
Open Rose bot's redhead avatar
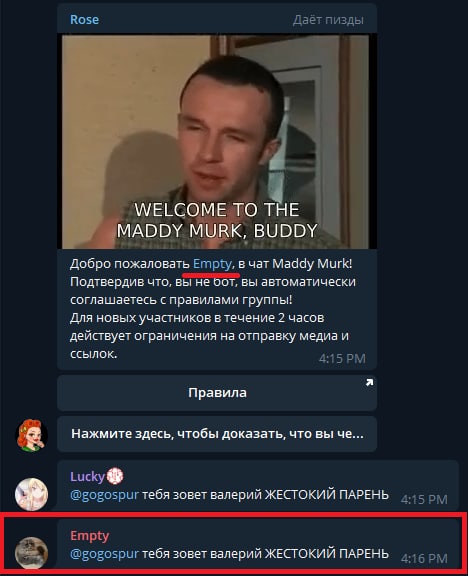(x=31, y=435)
